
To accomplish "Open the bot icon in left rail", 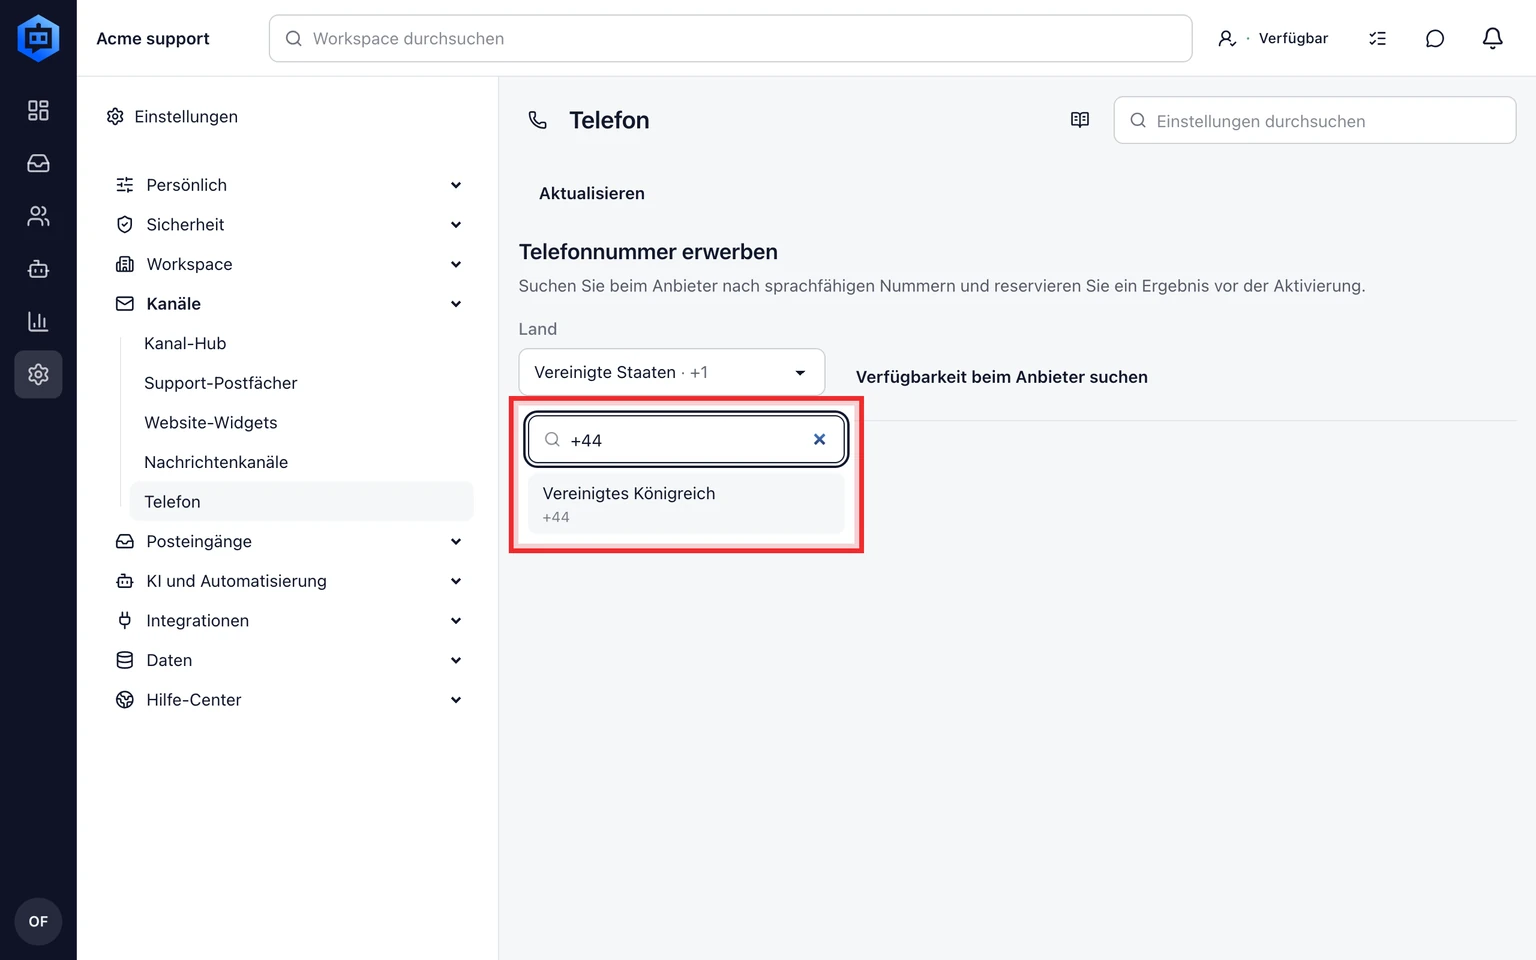I will click(38, 269).
